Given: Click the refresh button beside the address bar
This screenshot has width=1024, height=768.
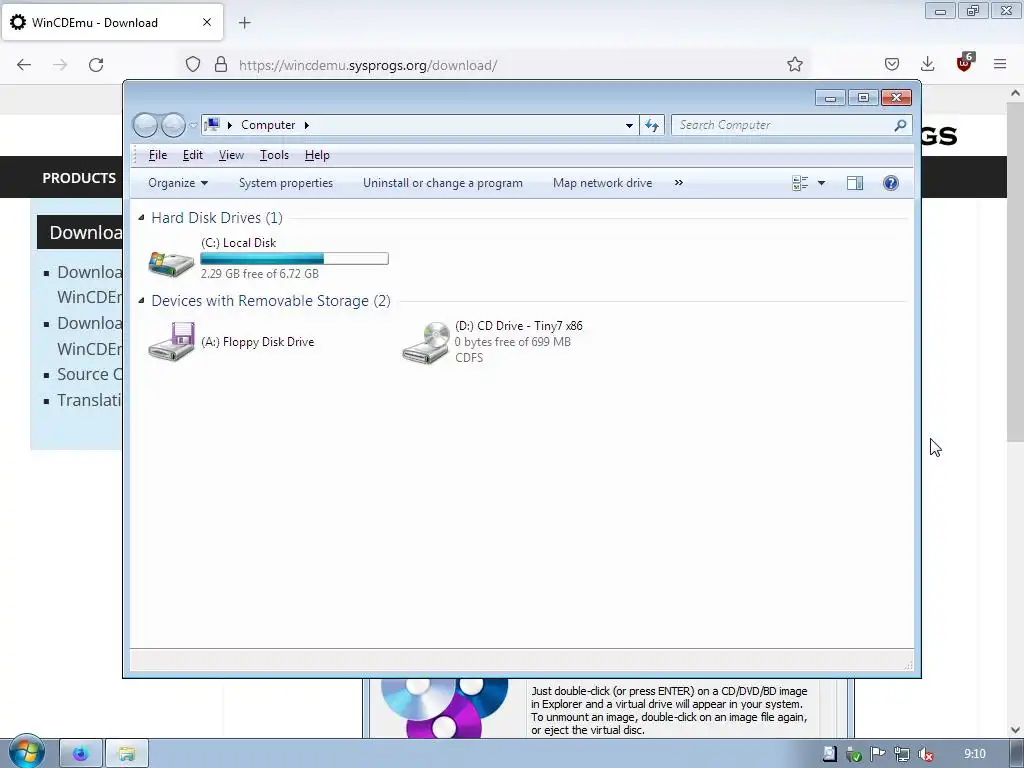Looking at the screenshot, I should tap(652, 125).
